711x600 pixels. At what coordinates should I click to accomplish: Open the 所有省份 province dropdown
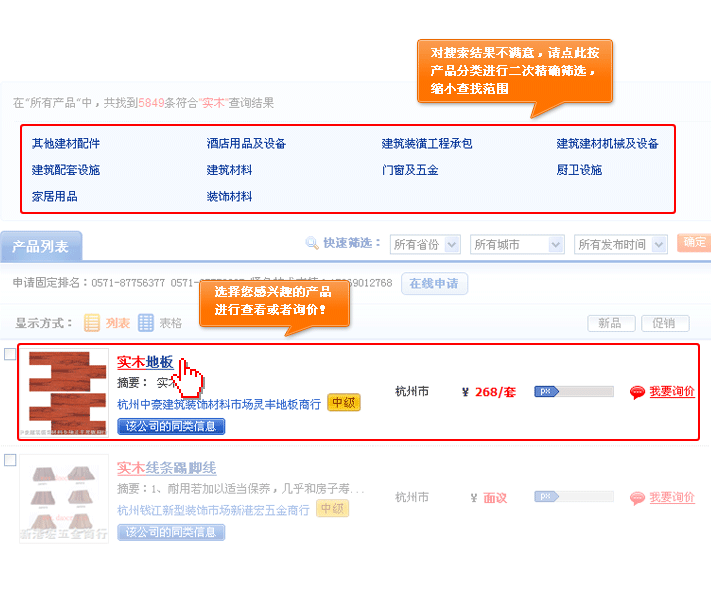tap(424, 244)
